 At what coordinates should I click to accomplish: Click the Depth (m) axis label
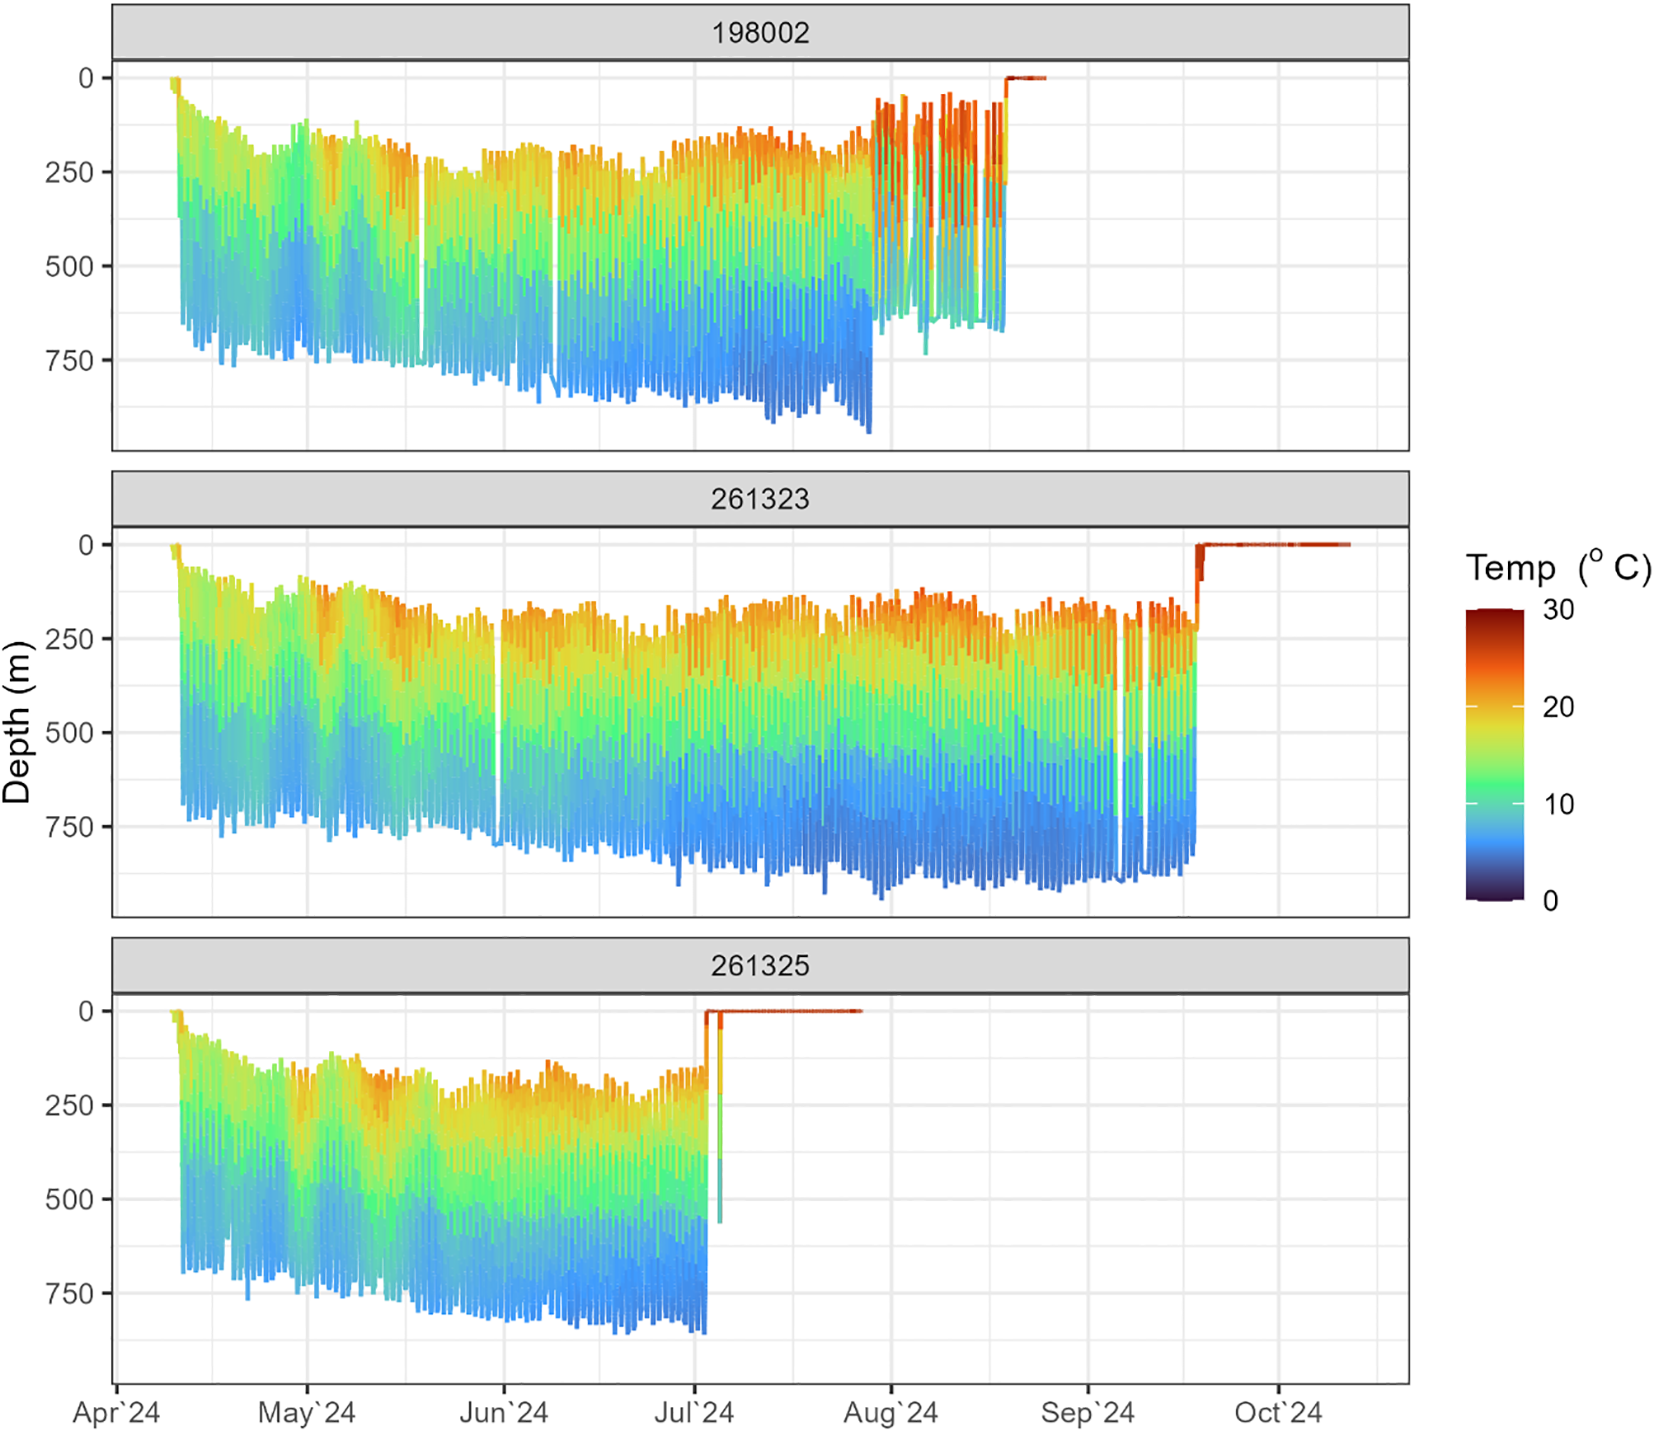tap(20, 715)
